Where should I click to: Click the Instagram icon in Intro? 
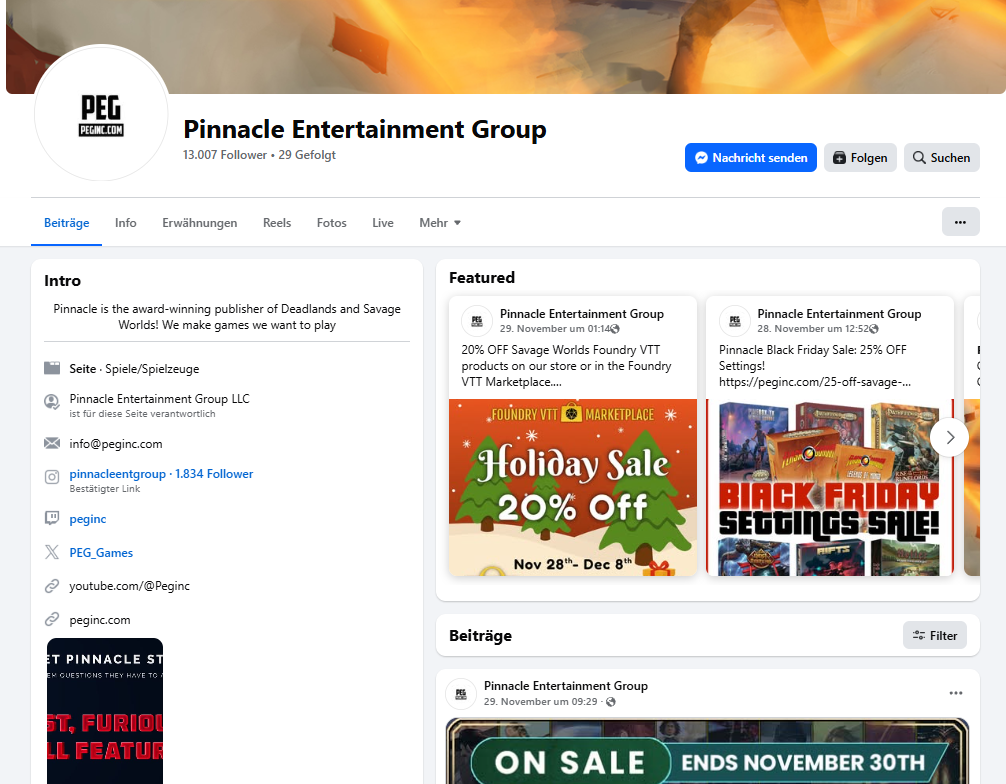pos(52,477)
